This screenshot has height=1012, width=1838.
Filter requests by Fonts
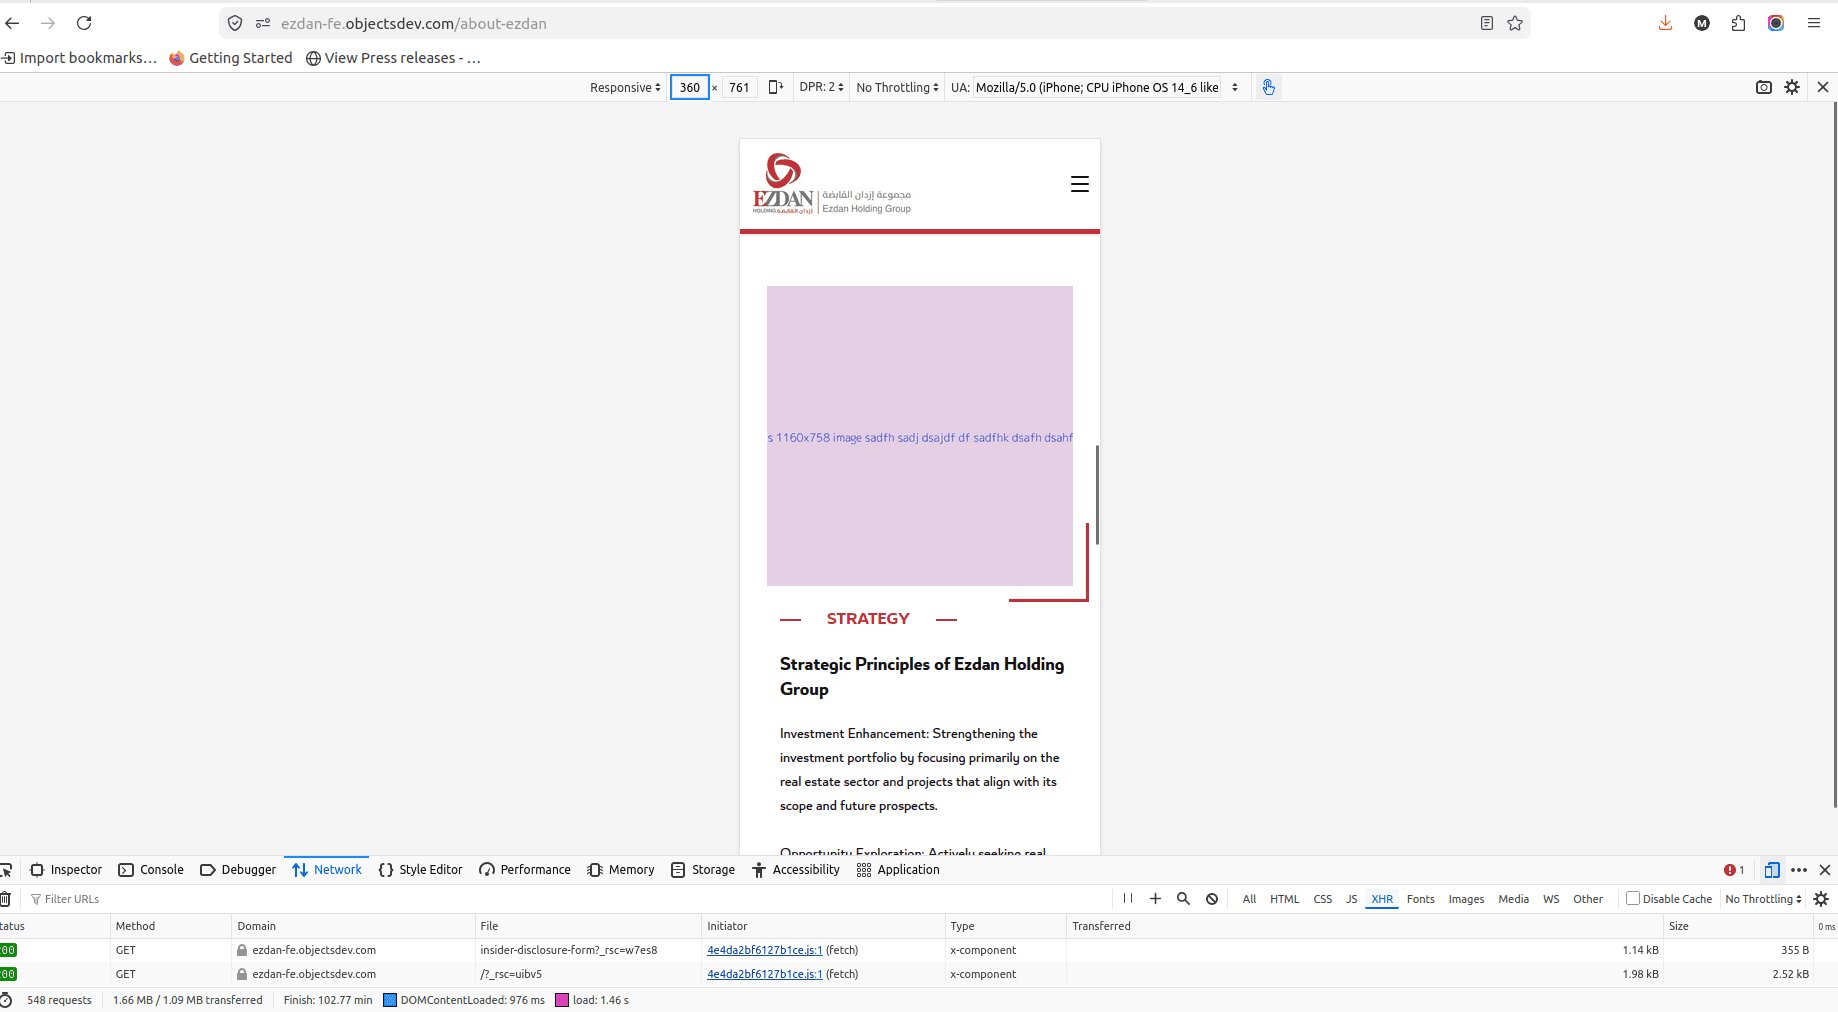(1421, 899)
